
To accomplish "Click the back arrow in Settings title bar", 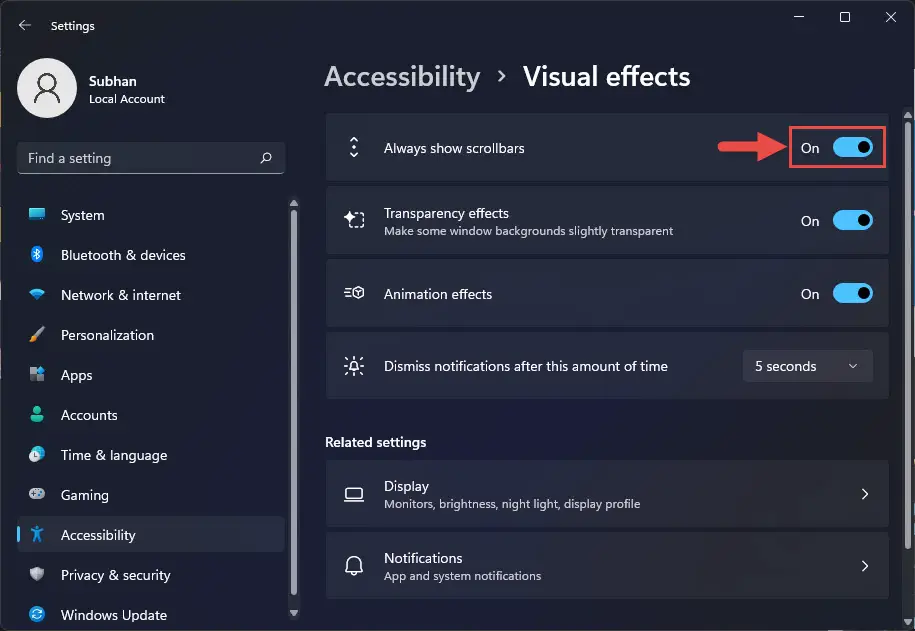I will click(x=25, y=25).
